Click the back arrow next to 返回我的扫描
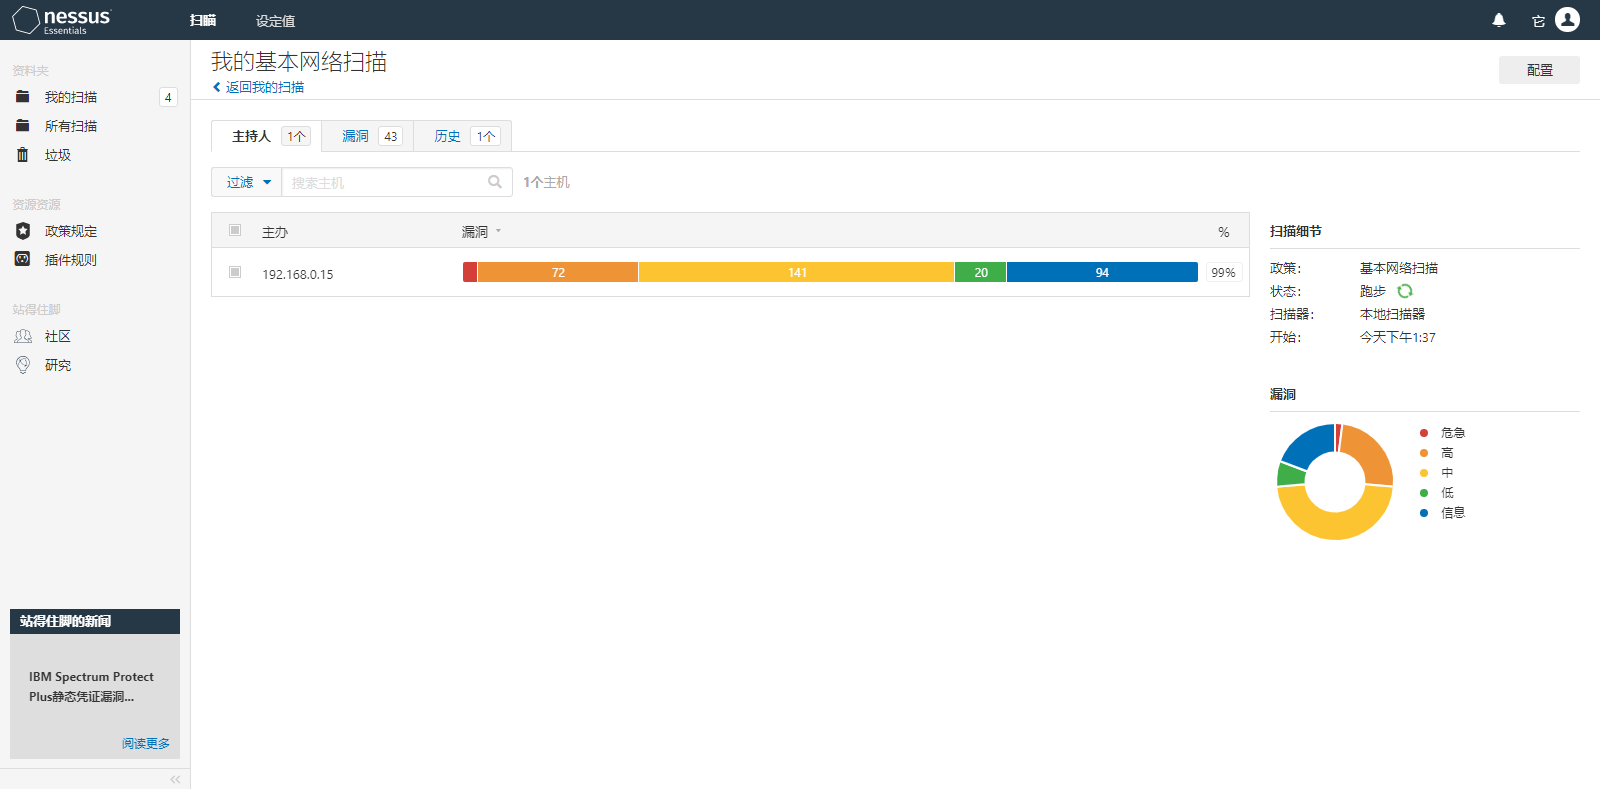This screenshot has width=1600, height=789. (216, 87)
